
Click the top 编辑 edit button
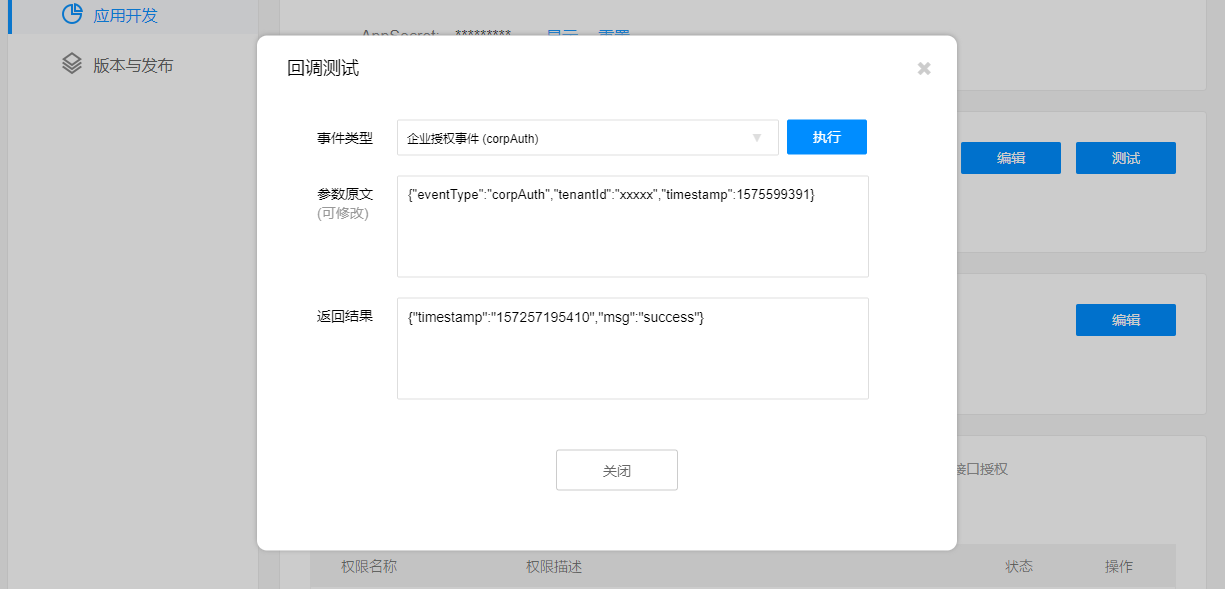[1010, 157]
